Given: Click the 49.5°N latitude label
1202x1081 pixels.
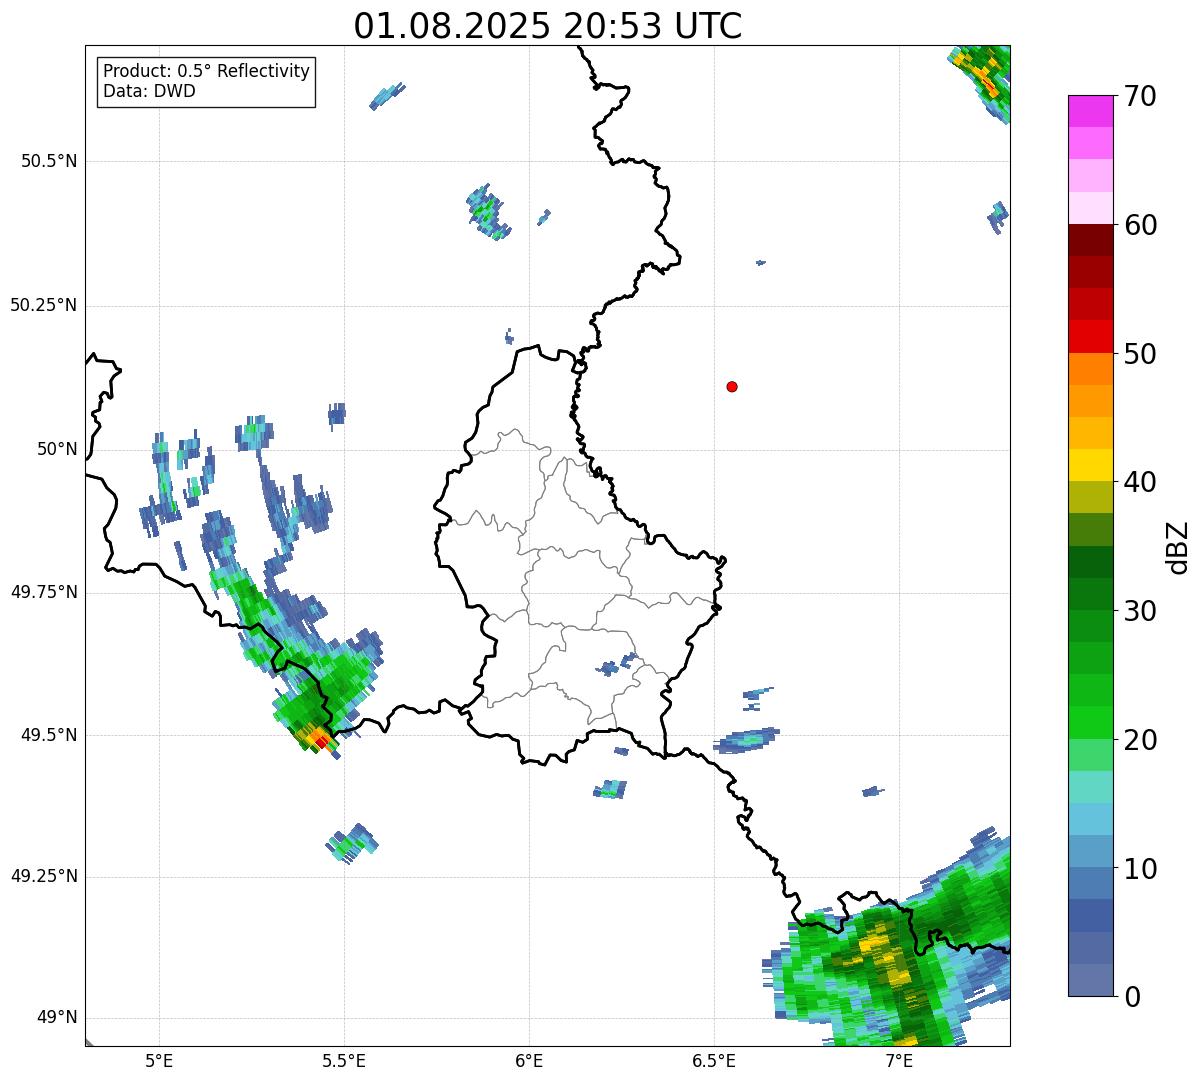Looking at the screenshot, I should [49, 735].
